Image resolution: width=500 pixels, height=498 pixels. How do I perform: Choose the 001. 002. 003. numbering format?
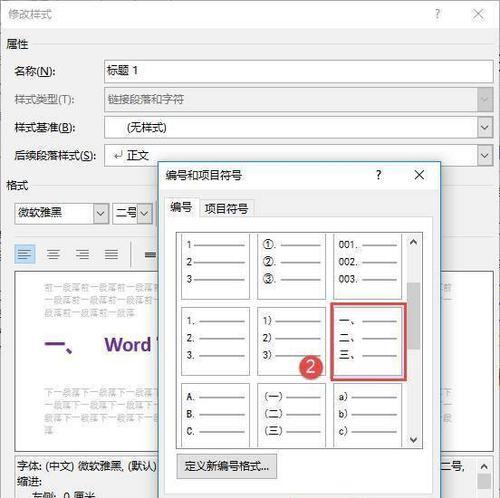(368, 266)
